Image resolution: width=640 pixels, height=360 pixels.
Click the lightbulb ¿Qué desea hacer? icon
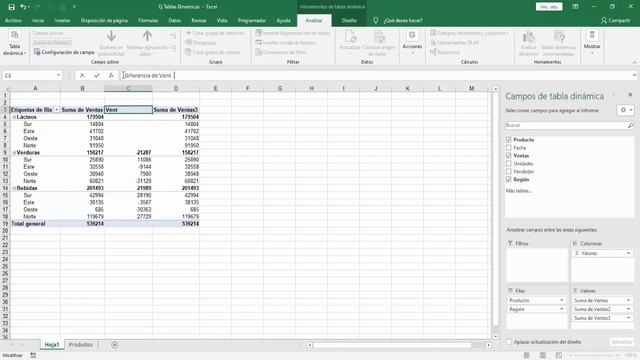coord(376,20)
